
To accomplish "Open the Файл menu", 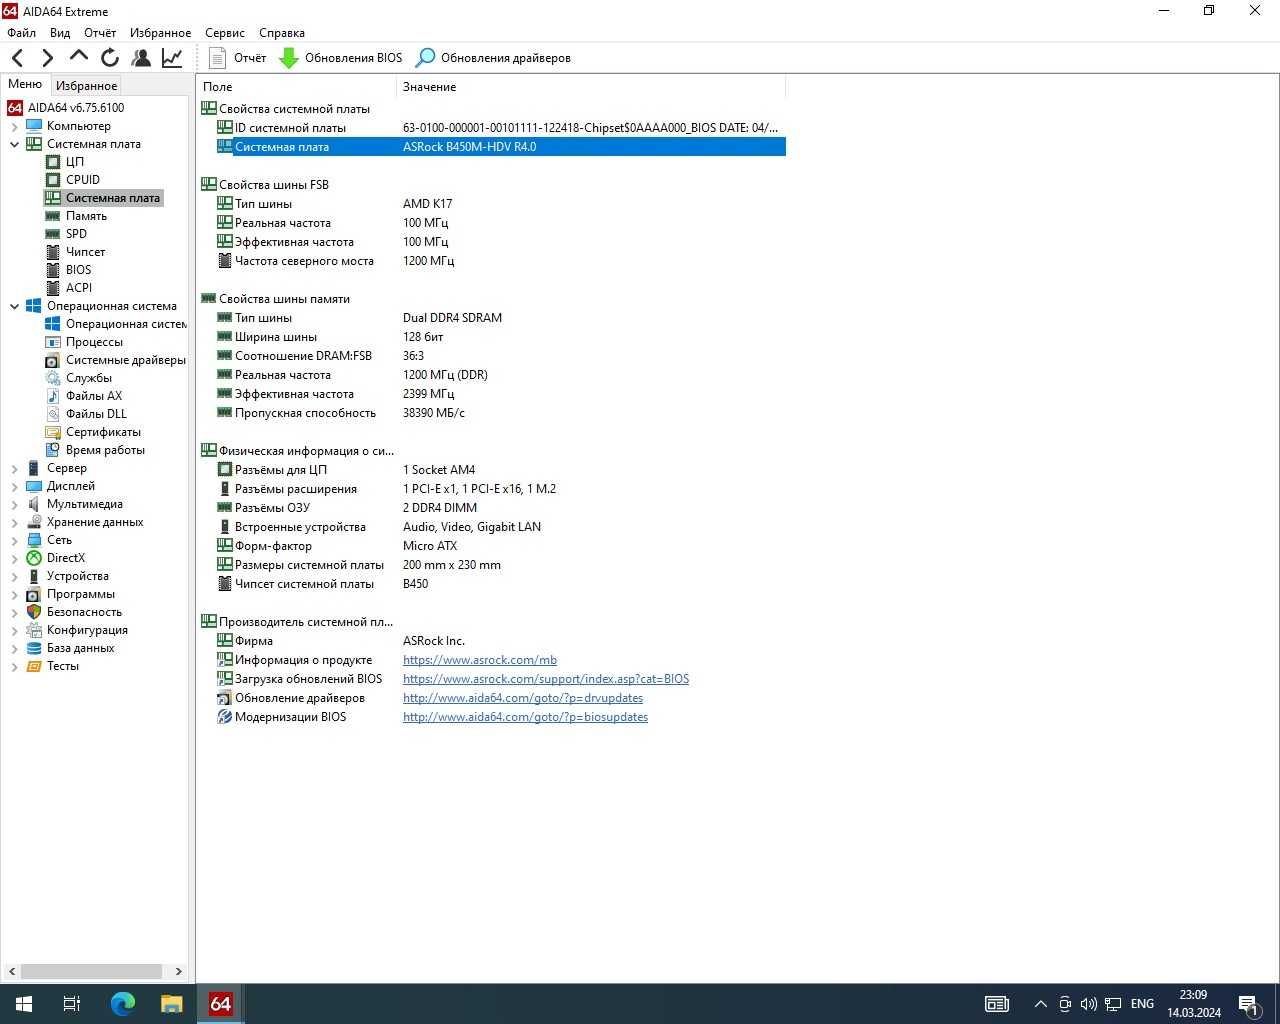I will click(x=21, y=33).
